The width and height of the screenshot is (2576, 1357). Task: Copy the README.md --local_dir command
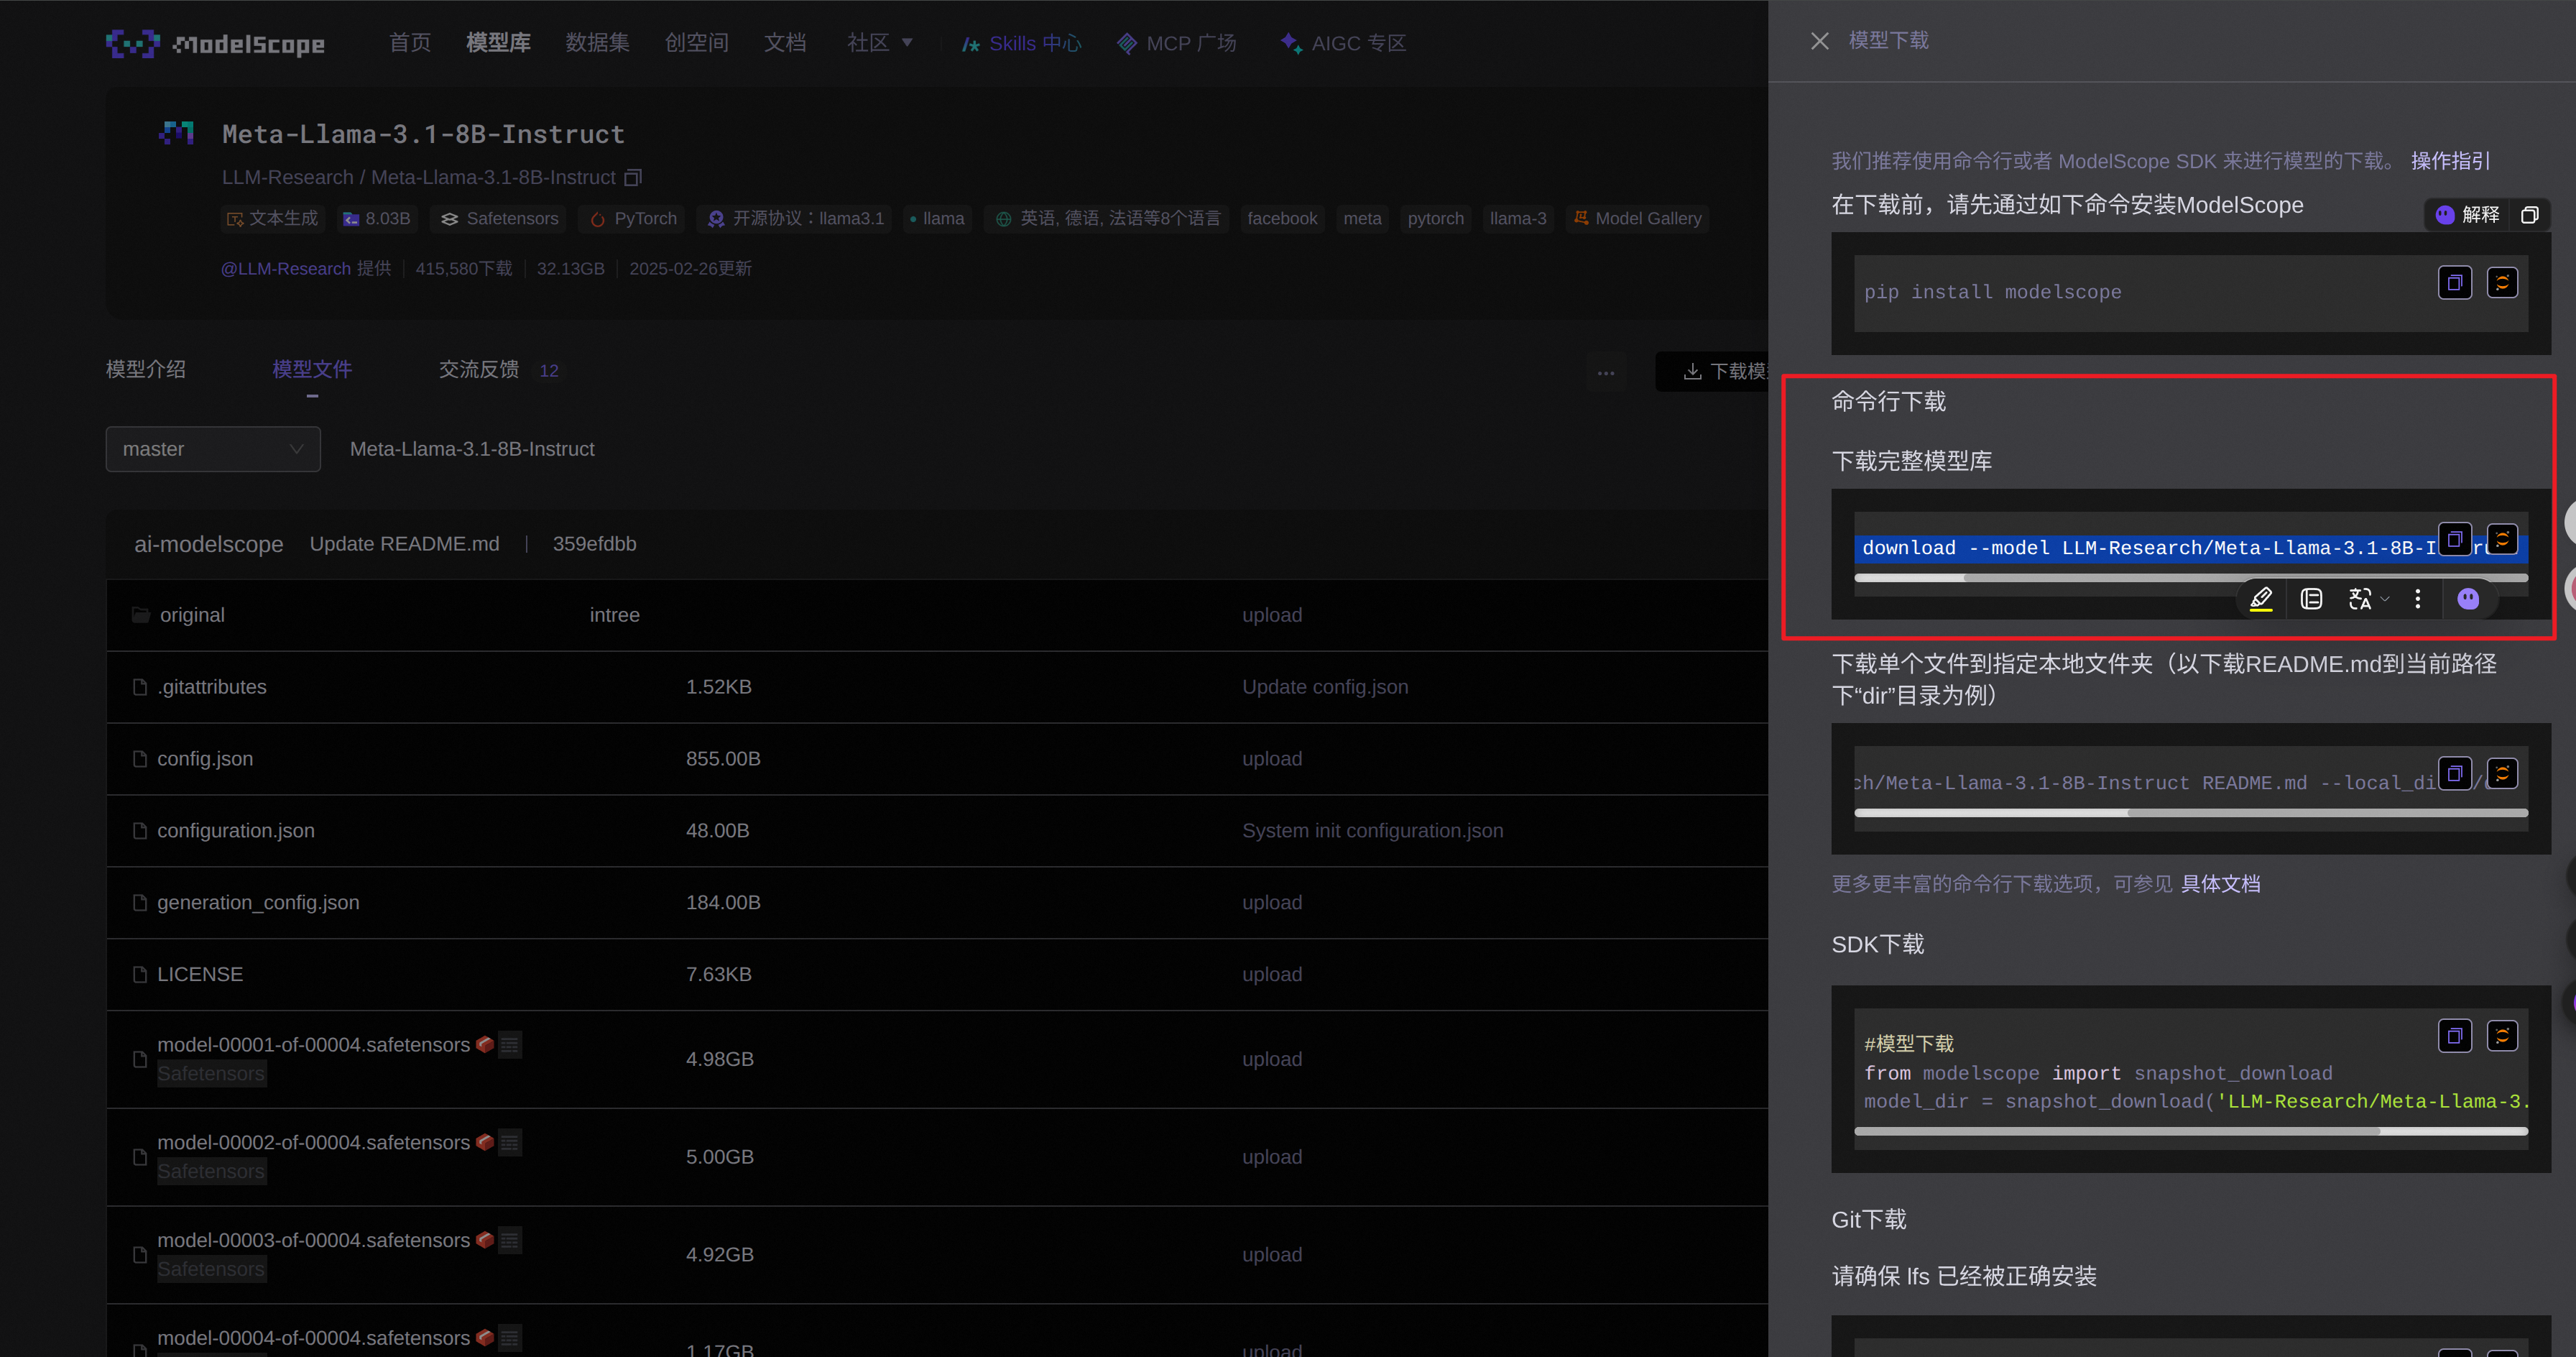coord(2455,773)
